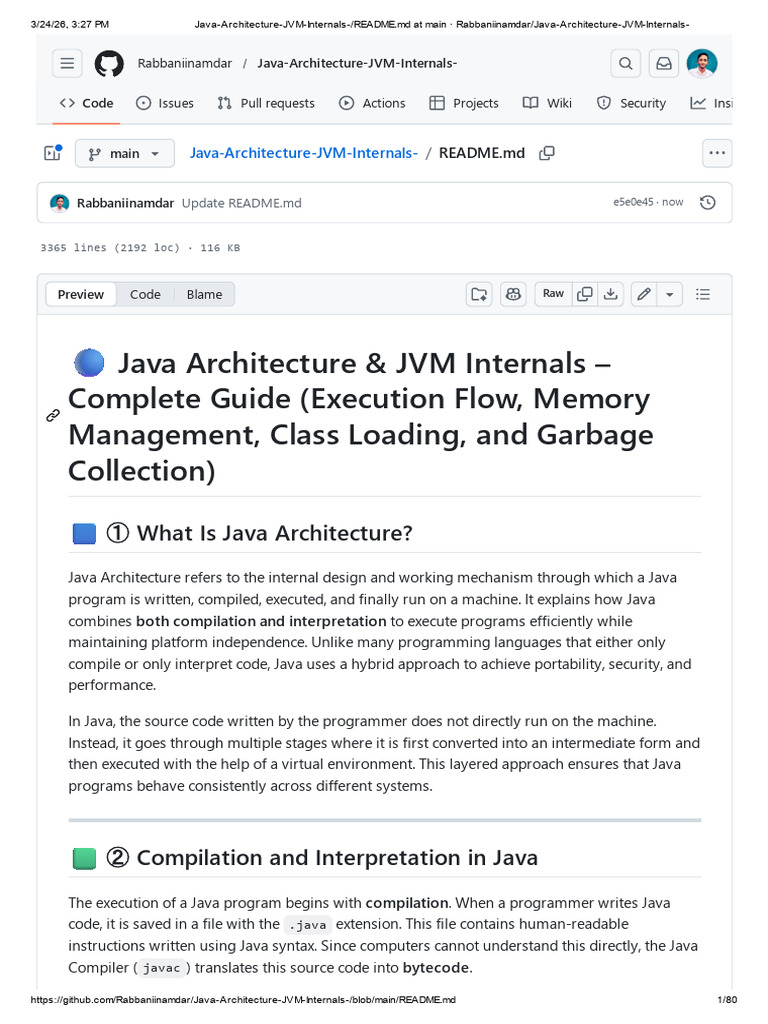This screenshot has width=768, height=1024.
Task: Open the outline list icon
Action: 703,294
